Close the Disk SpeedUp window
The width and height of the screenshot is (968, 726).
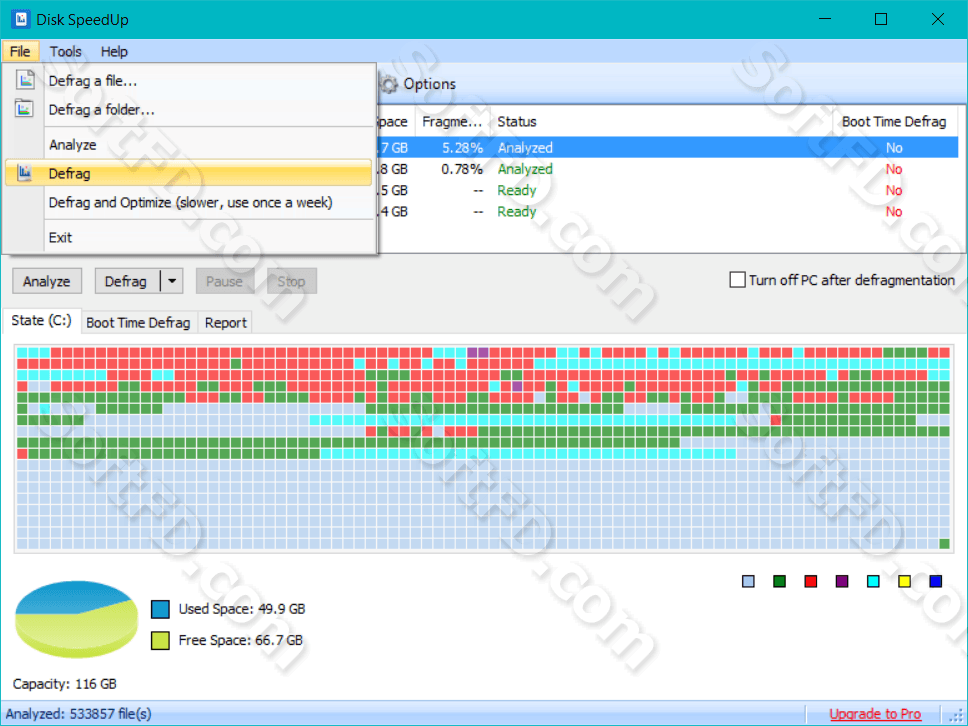click(938, 19)
